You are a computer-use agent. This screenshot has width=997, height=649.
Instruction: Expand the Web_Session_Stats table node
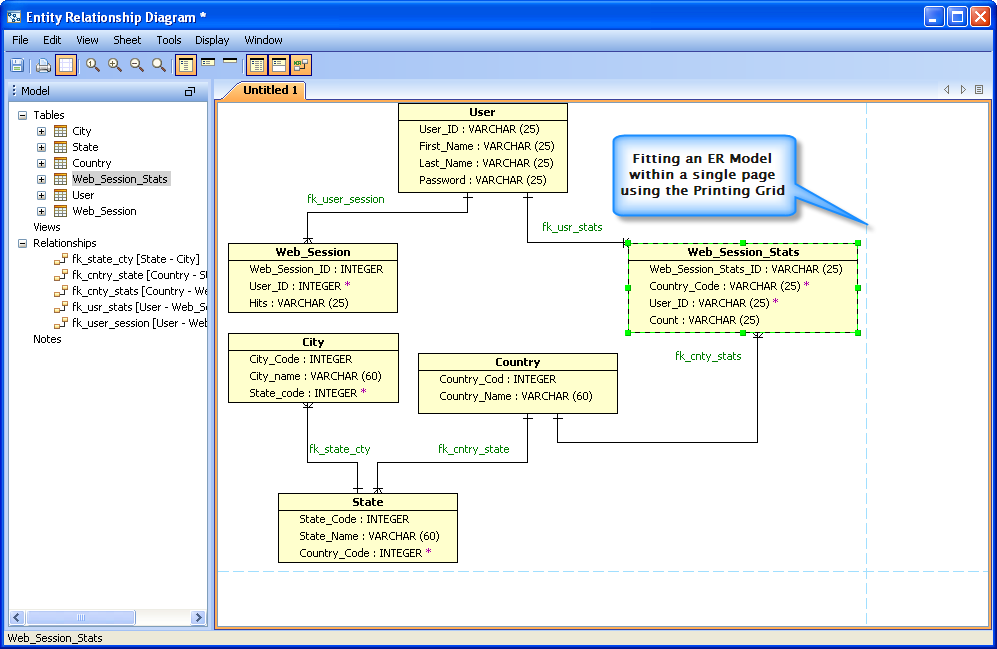41,179
